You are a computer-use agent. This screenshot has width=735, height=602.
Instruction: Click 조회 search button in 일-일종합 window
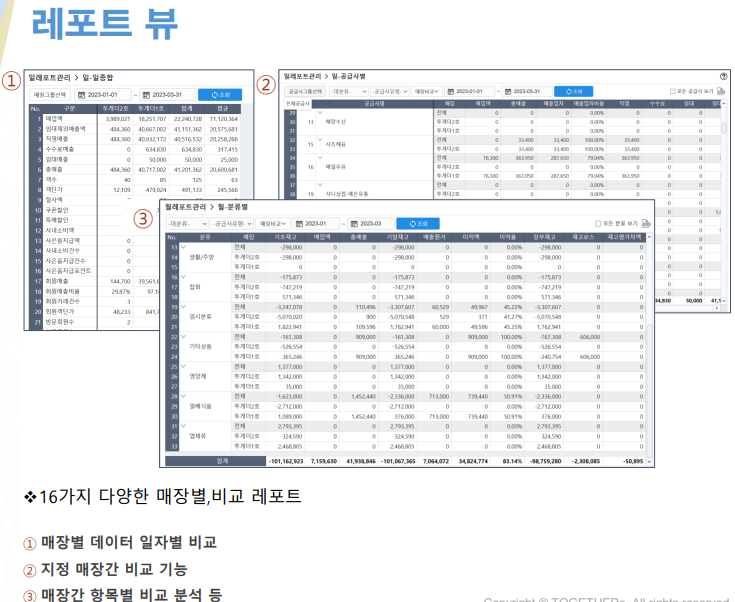(x=220, y=95)
